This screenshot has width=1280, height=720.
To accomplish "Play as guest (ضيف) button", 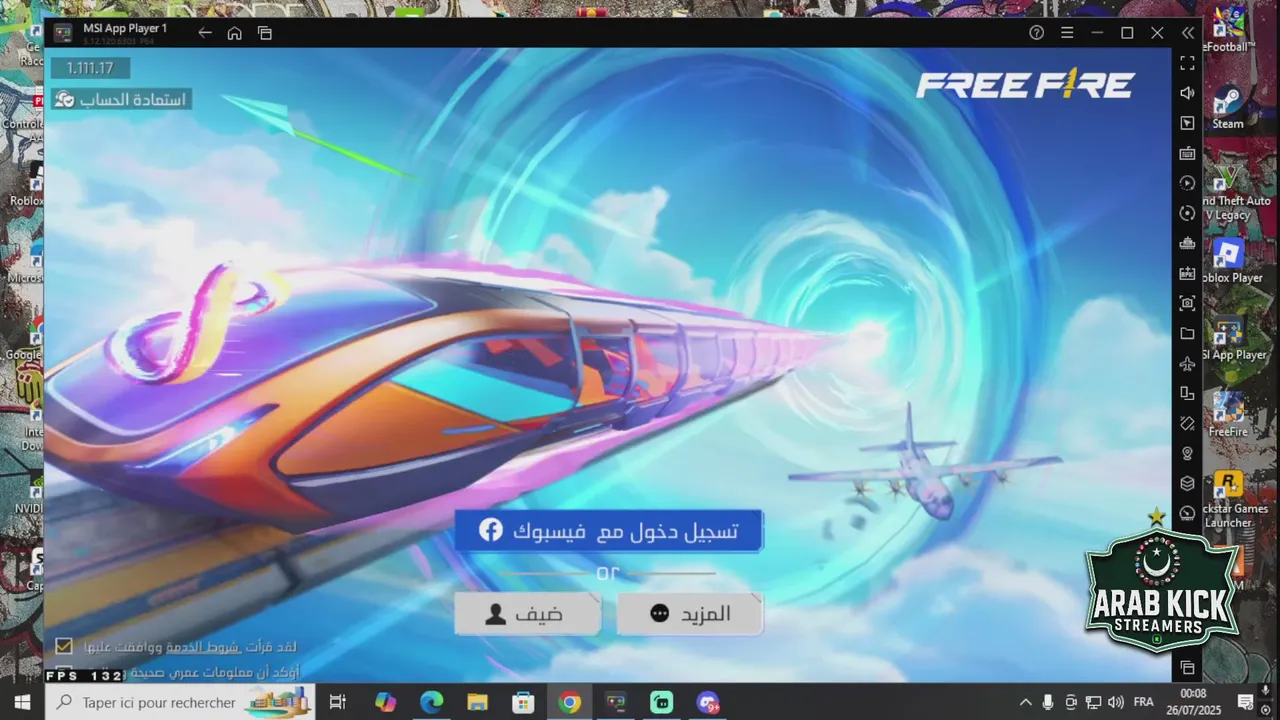I will 527,613.
